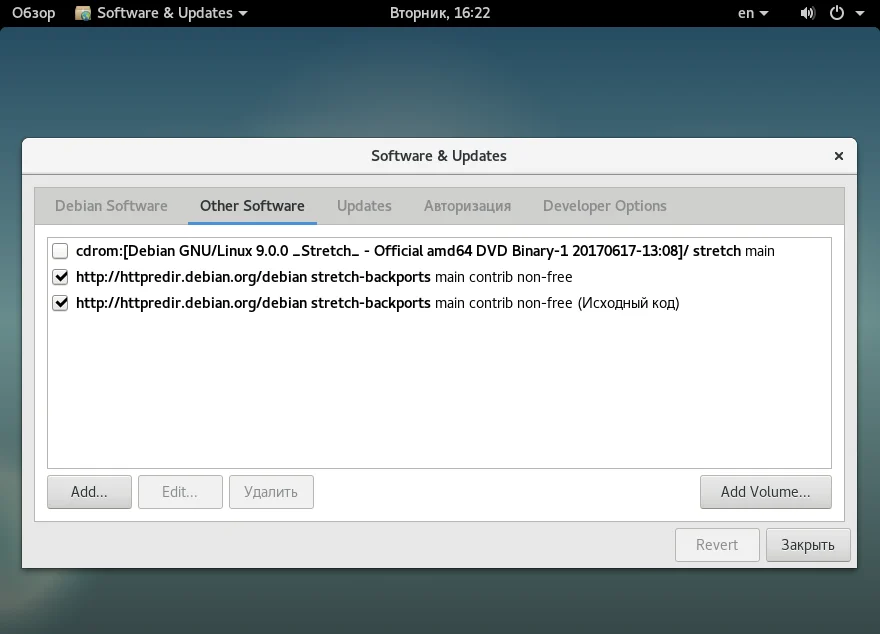Expand the Software & Updates app menu arrow
Screen dimensions: 880x634
click(x=243, y=13)
